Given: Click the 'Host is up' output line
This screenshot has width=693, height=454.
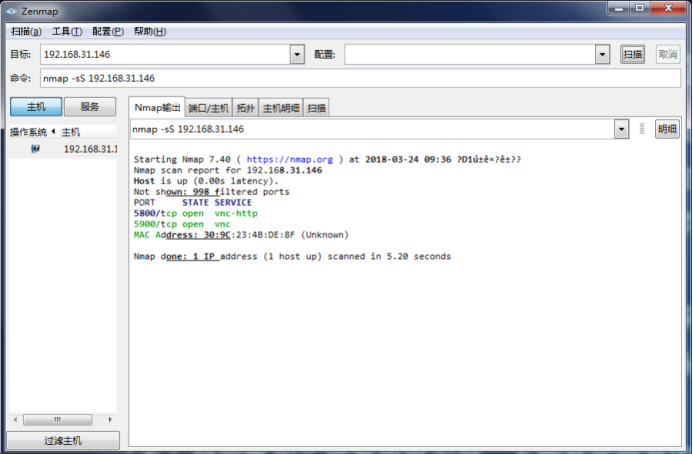Looking at the screenshot, I should click(206, 181).
